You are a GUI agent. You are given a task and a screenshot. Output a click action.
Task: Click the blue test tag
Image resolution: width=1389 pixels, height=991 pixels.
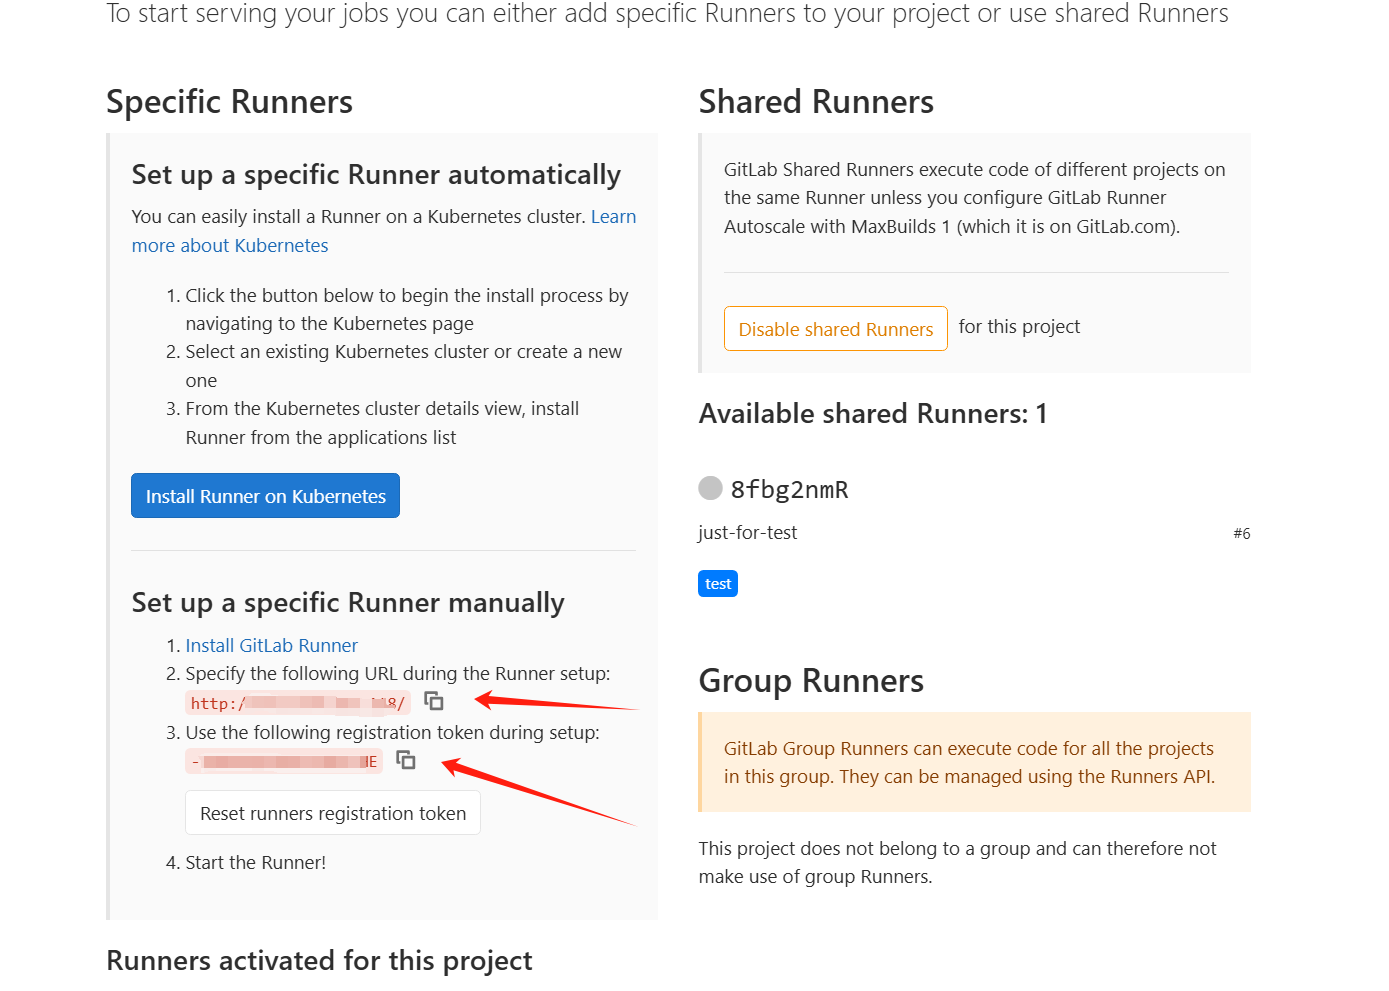click(718, 584)
